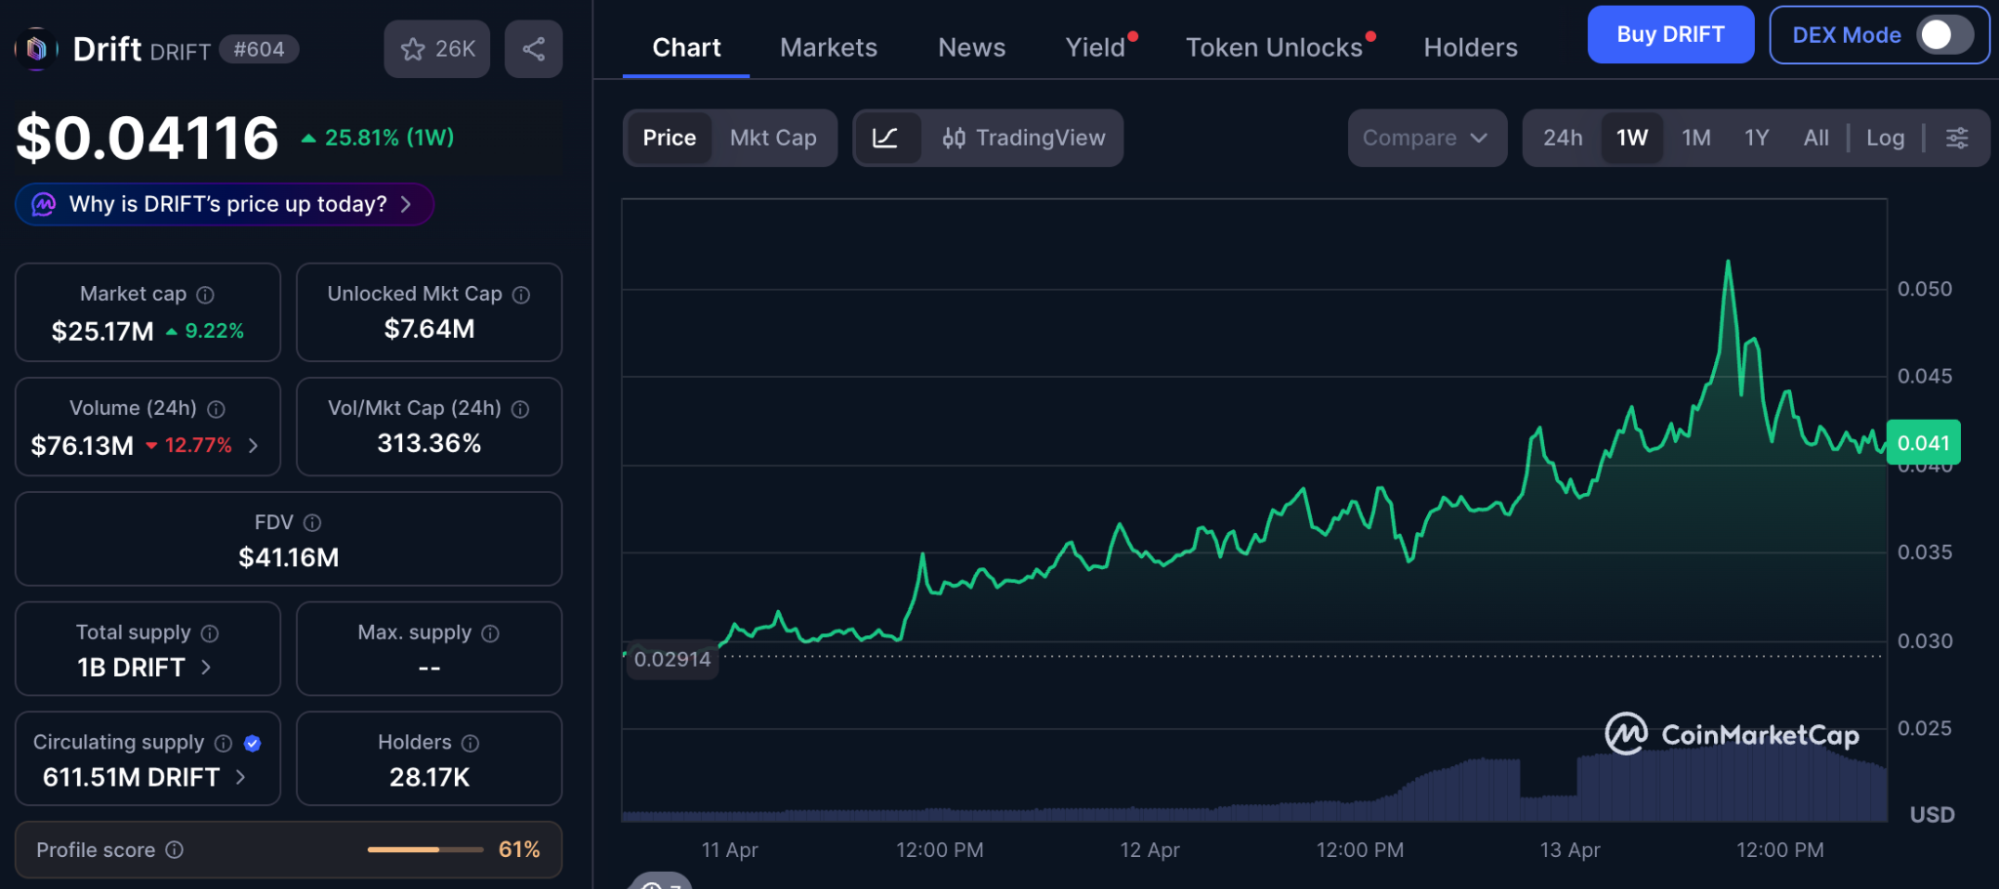Click the share icon next to watchlist
Image resolution: width=1999 pixels, height=890 pixels.
point(533,49)
